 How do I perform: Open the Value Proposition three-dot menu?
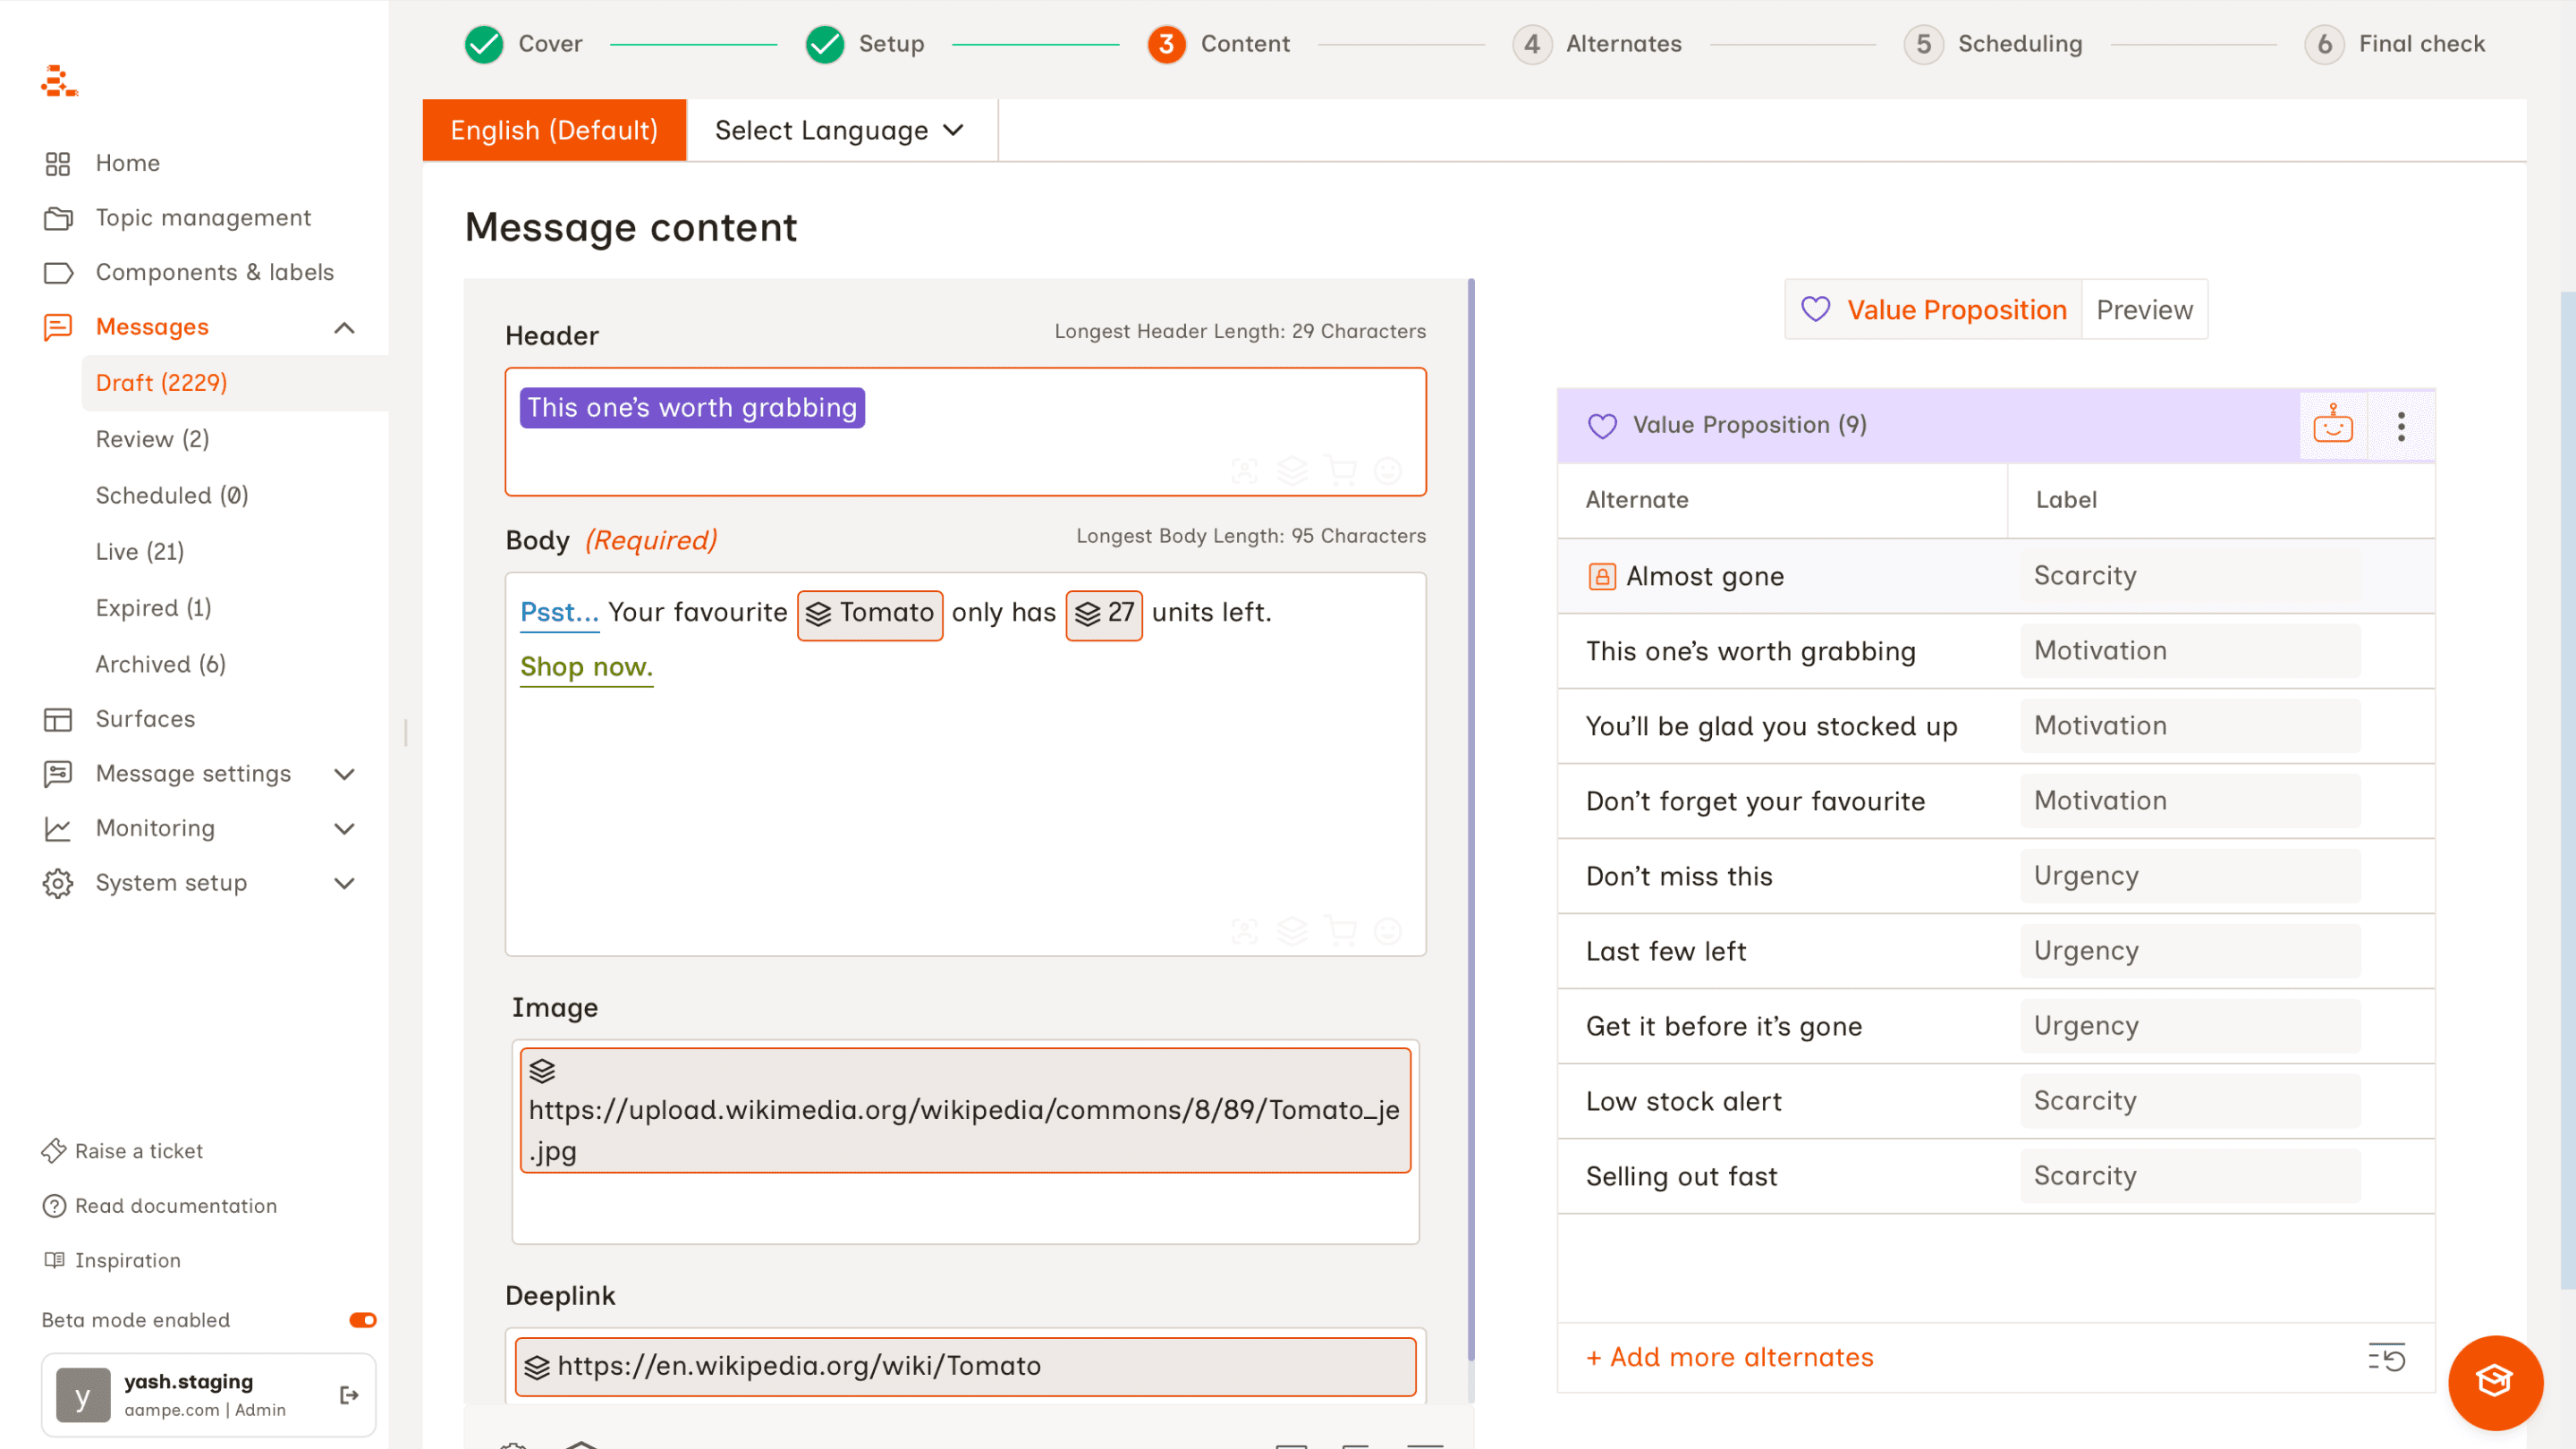pyautogui.click(x=2400, y=426)
